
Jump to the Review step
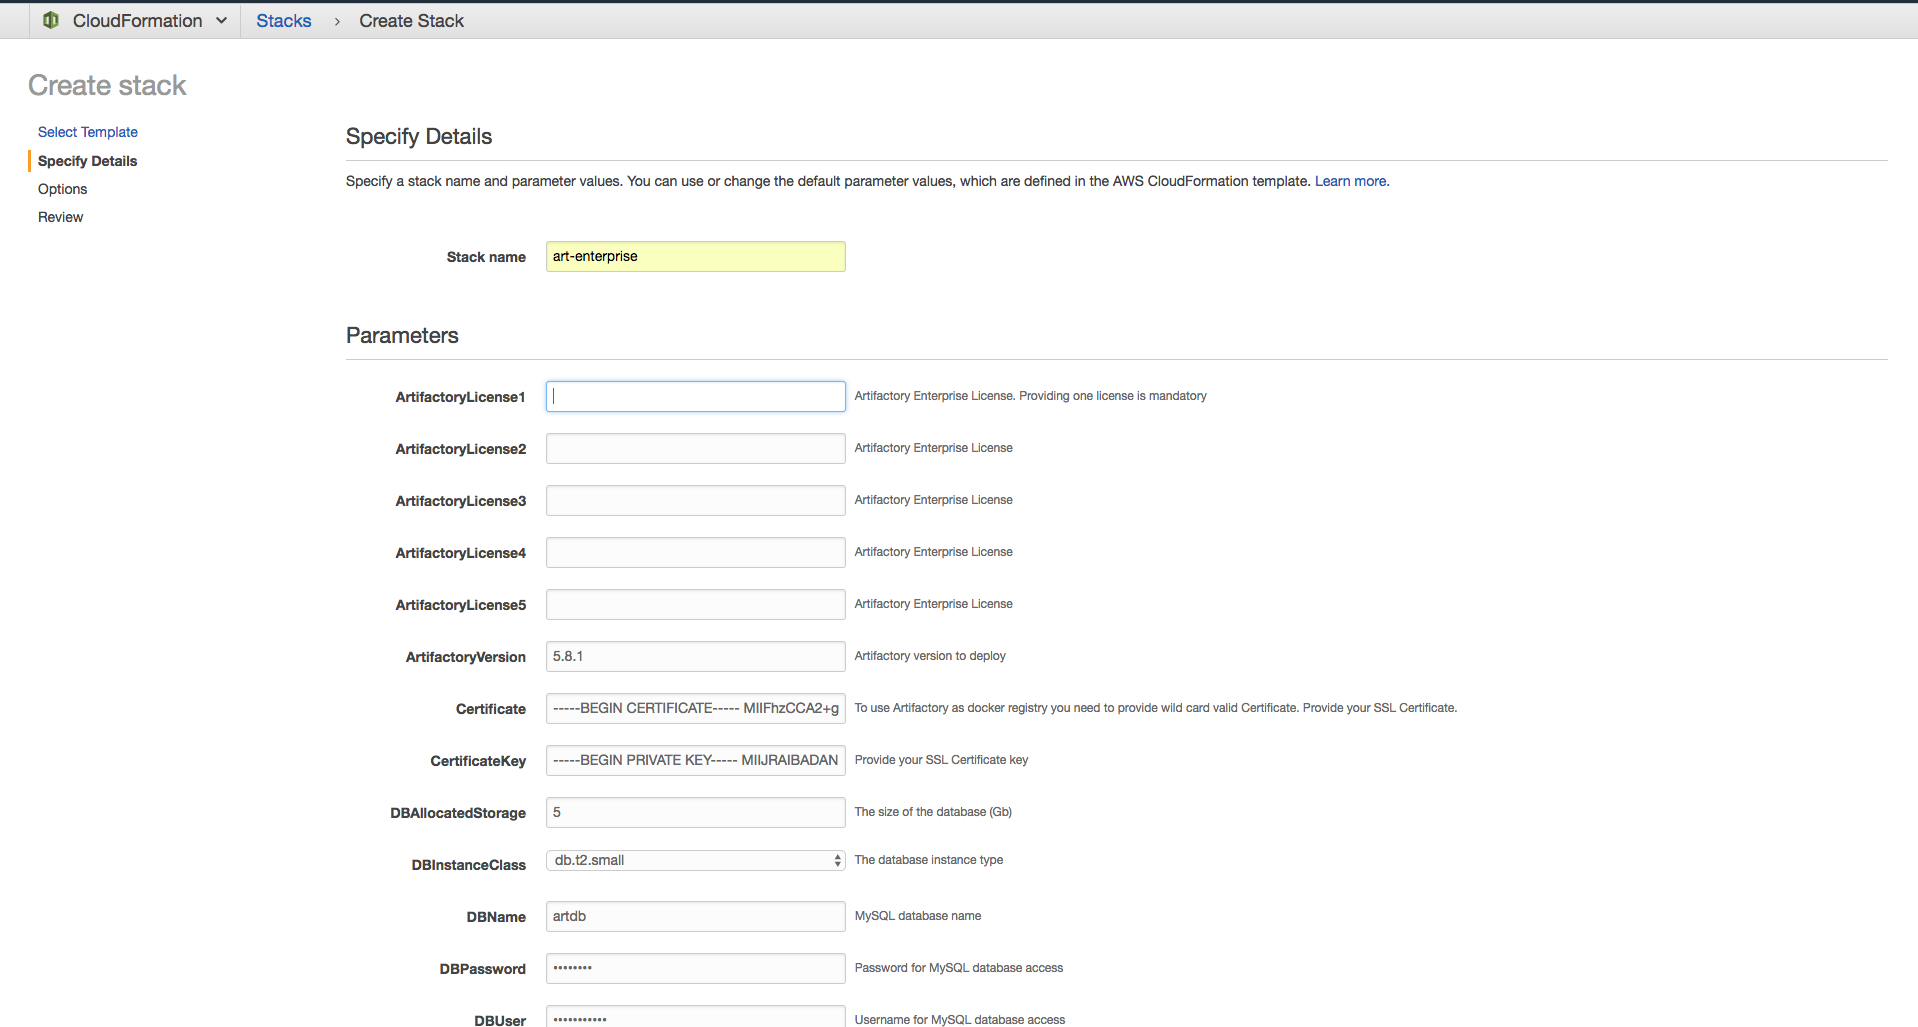pos(60,216)
